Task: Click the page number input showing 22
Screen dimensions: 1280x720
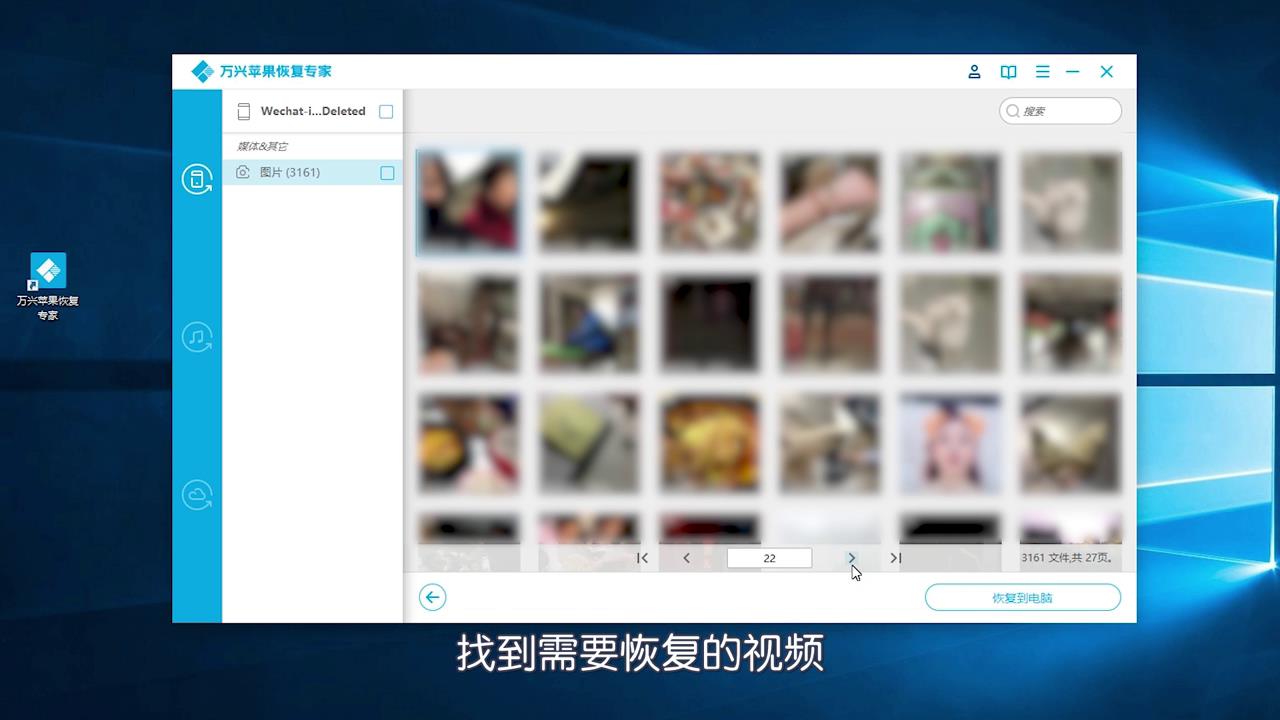Action: (769, 558)
